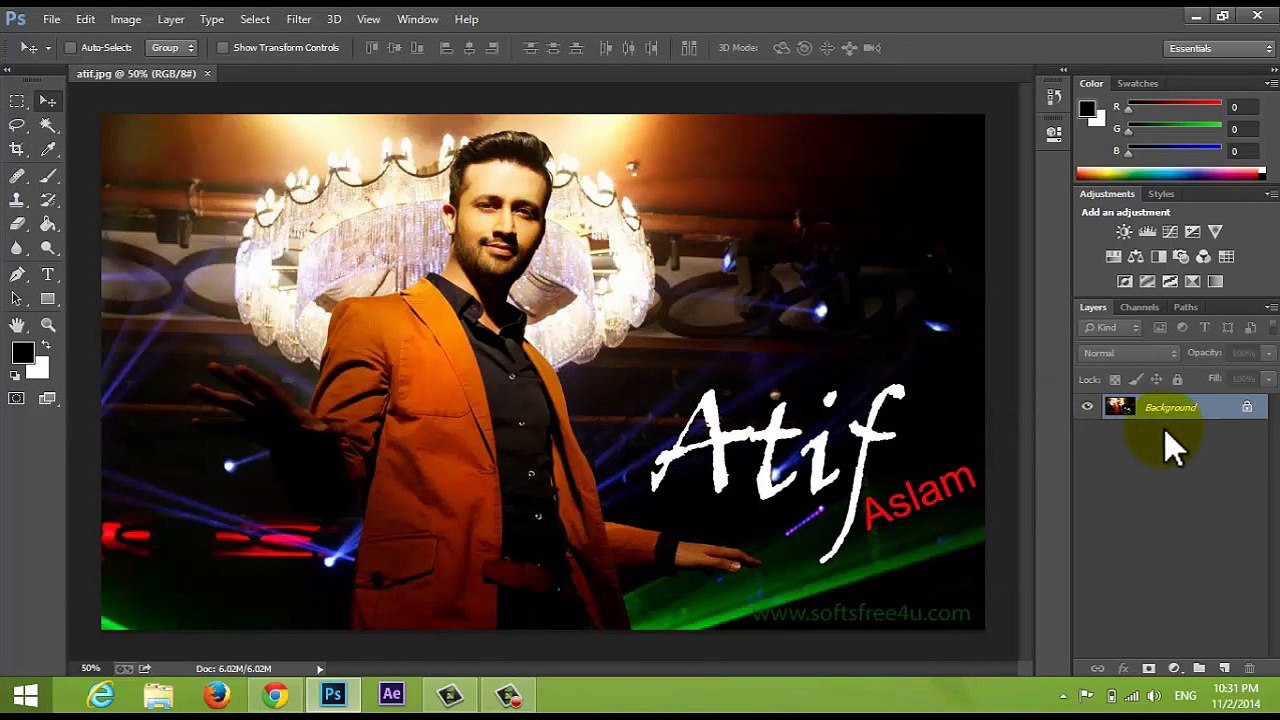Toggle lock position
The height and width of the screenshot is (720, 1280).
pyautogui.click(x=1156, y=380)
